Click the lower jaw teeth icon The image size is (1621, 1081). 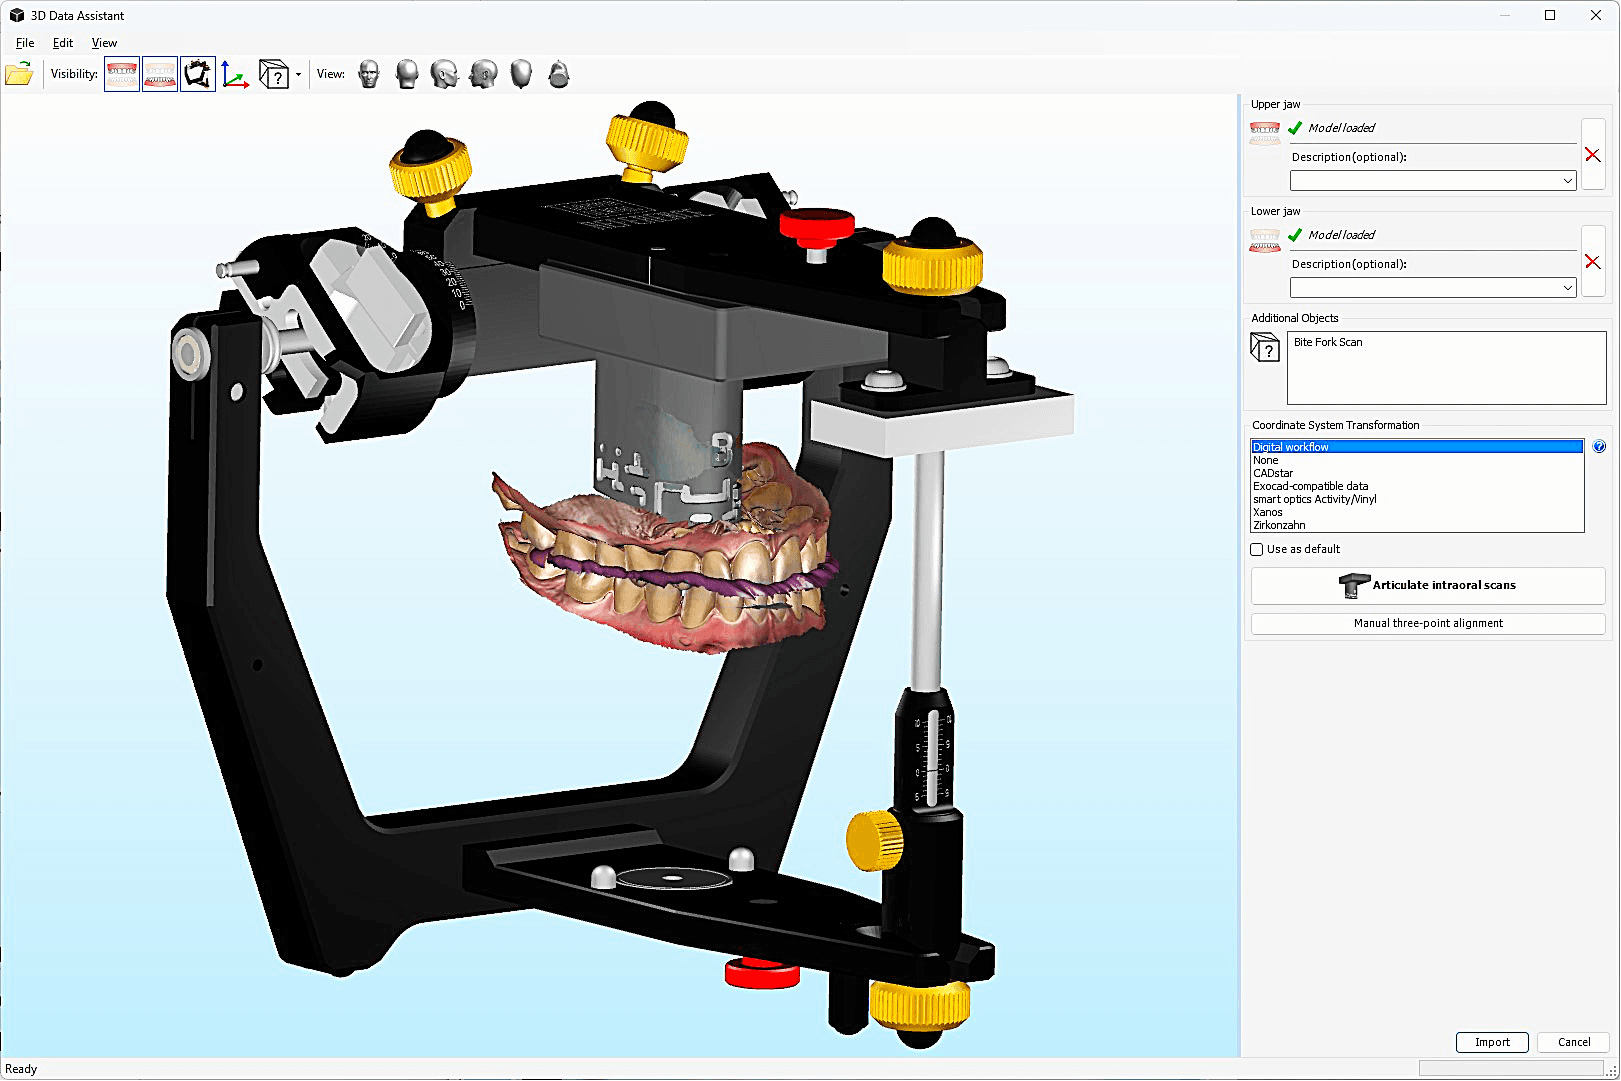coord(1265,240)
